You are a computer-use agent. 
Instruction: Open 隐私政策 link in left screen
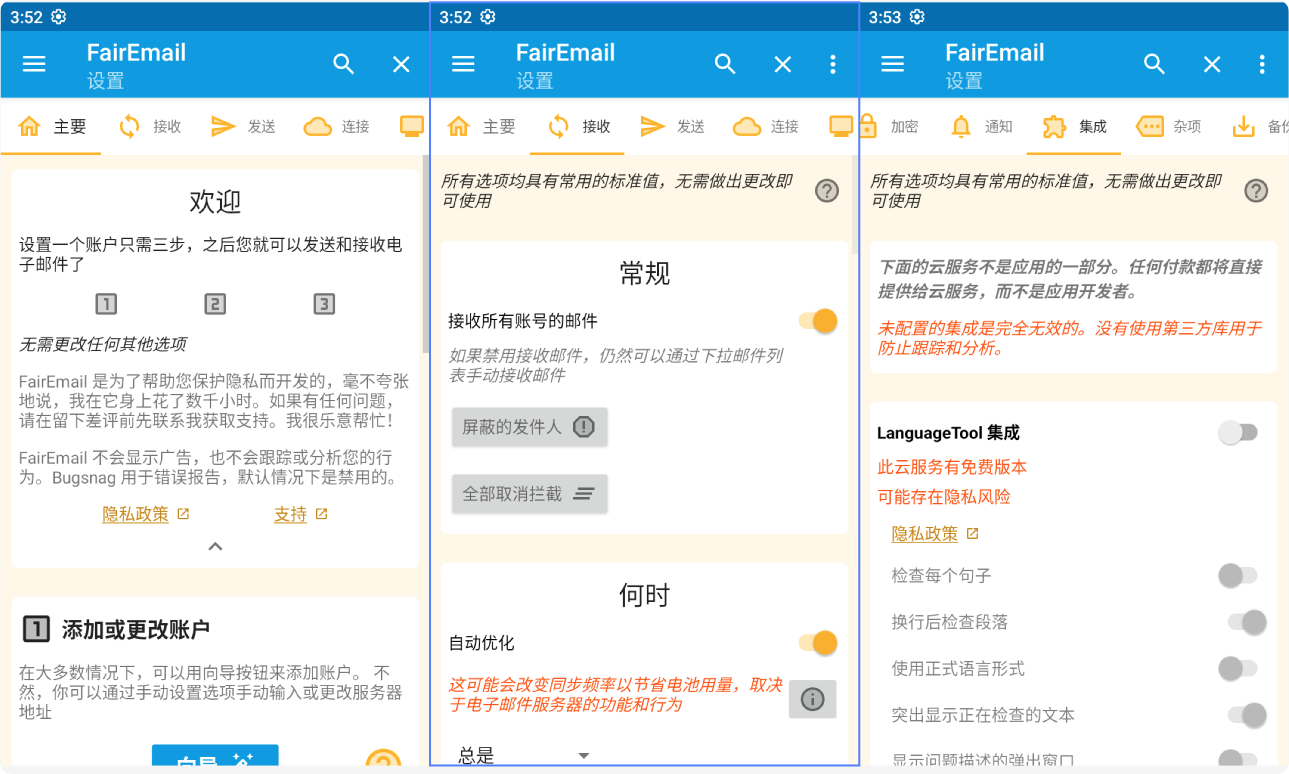coord(146,515)
